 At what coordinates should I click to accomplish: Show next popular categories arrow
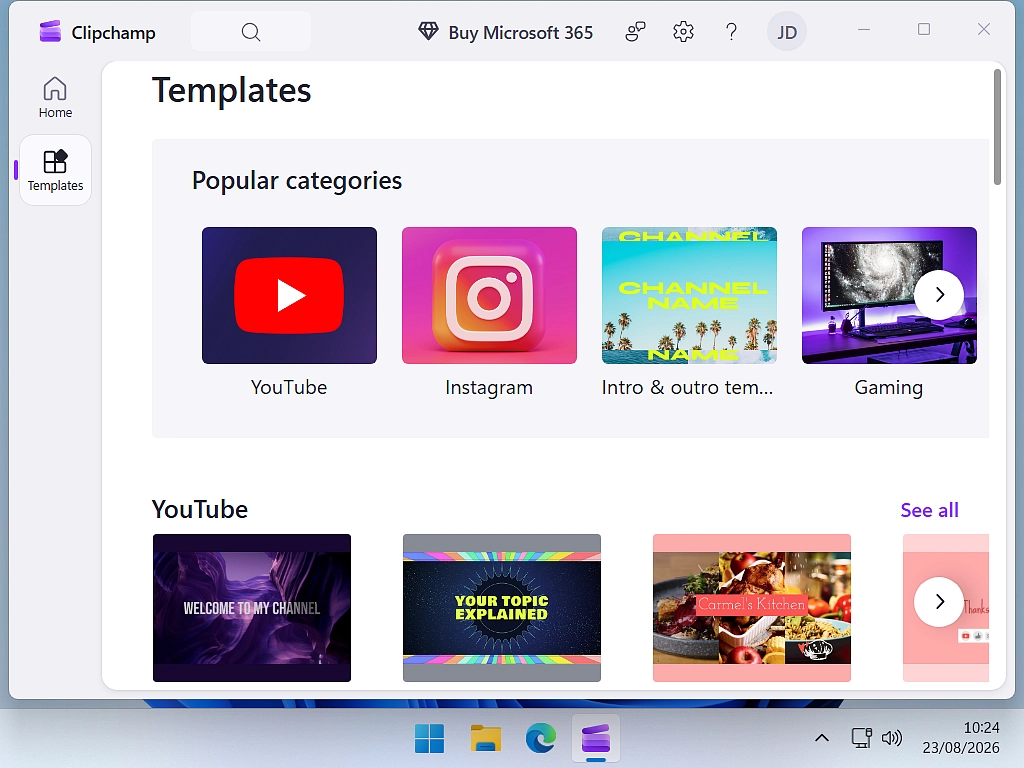point(939,295)
